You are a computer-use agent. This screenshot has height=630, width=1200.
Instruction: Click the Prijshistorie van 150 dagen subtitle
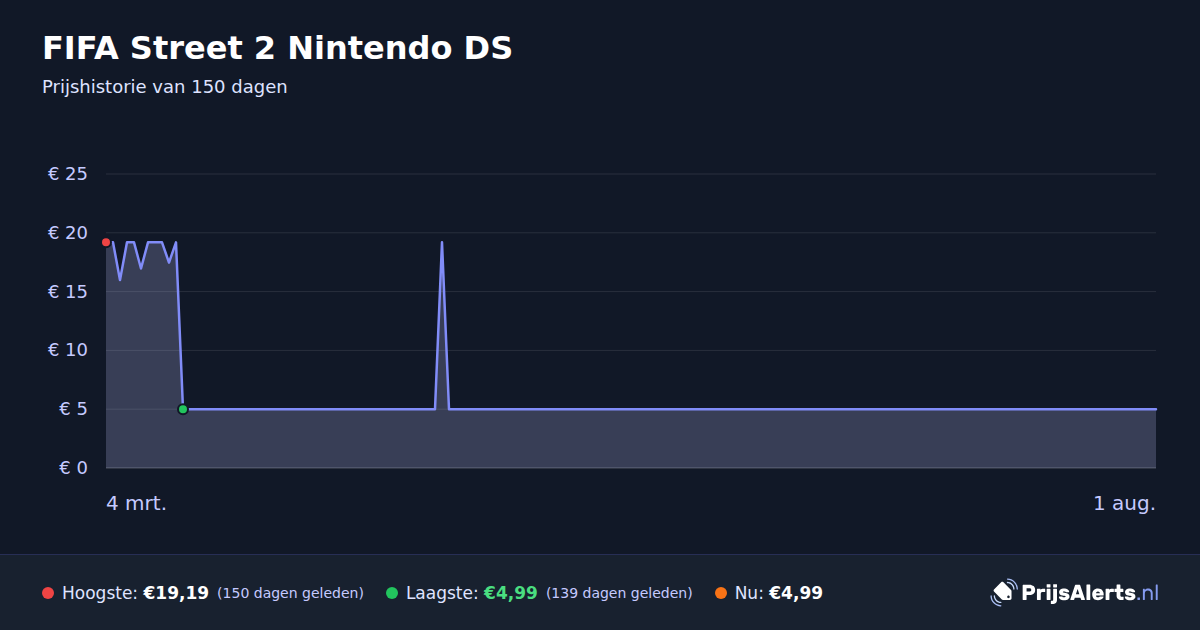pyautogui.click(x=165, y=87)
